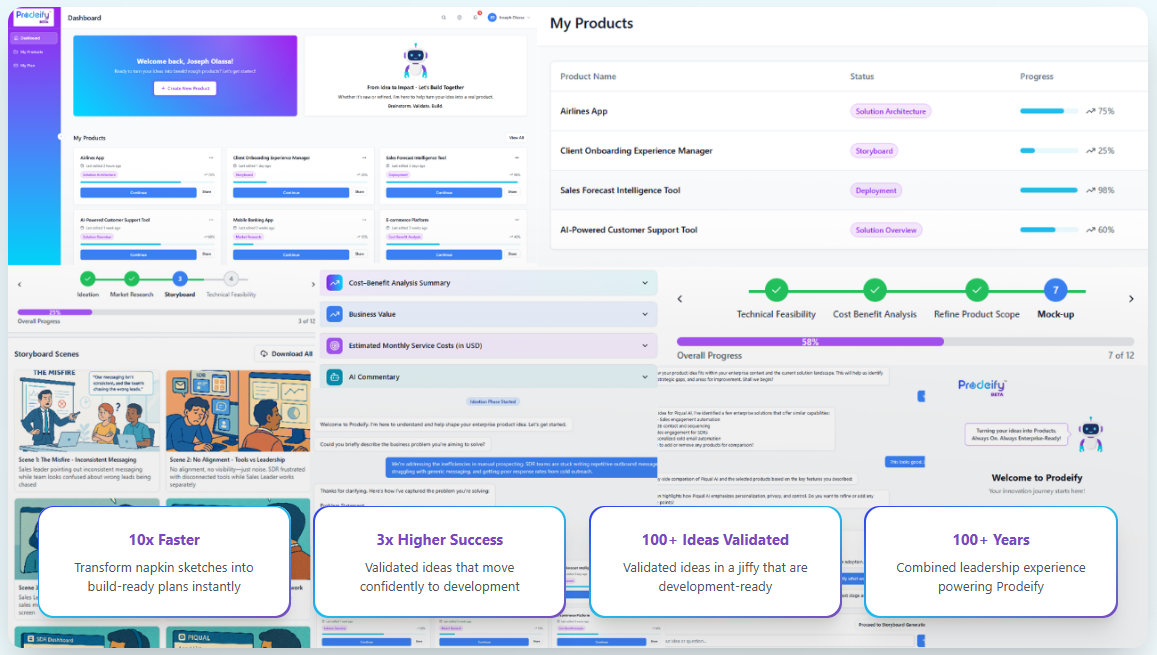Screen dimensions: 1157x655
Task: Click Share on Sales Forecast Intelligence card
Action: point(513,193)
